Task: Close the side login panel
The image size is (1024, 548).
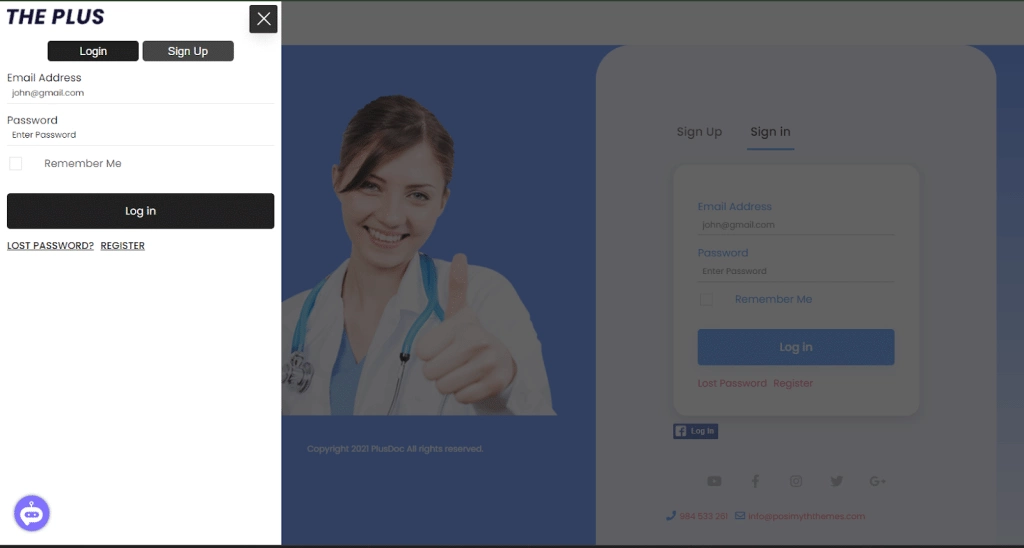Action: [263, 19]
